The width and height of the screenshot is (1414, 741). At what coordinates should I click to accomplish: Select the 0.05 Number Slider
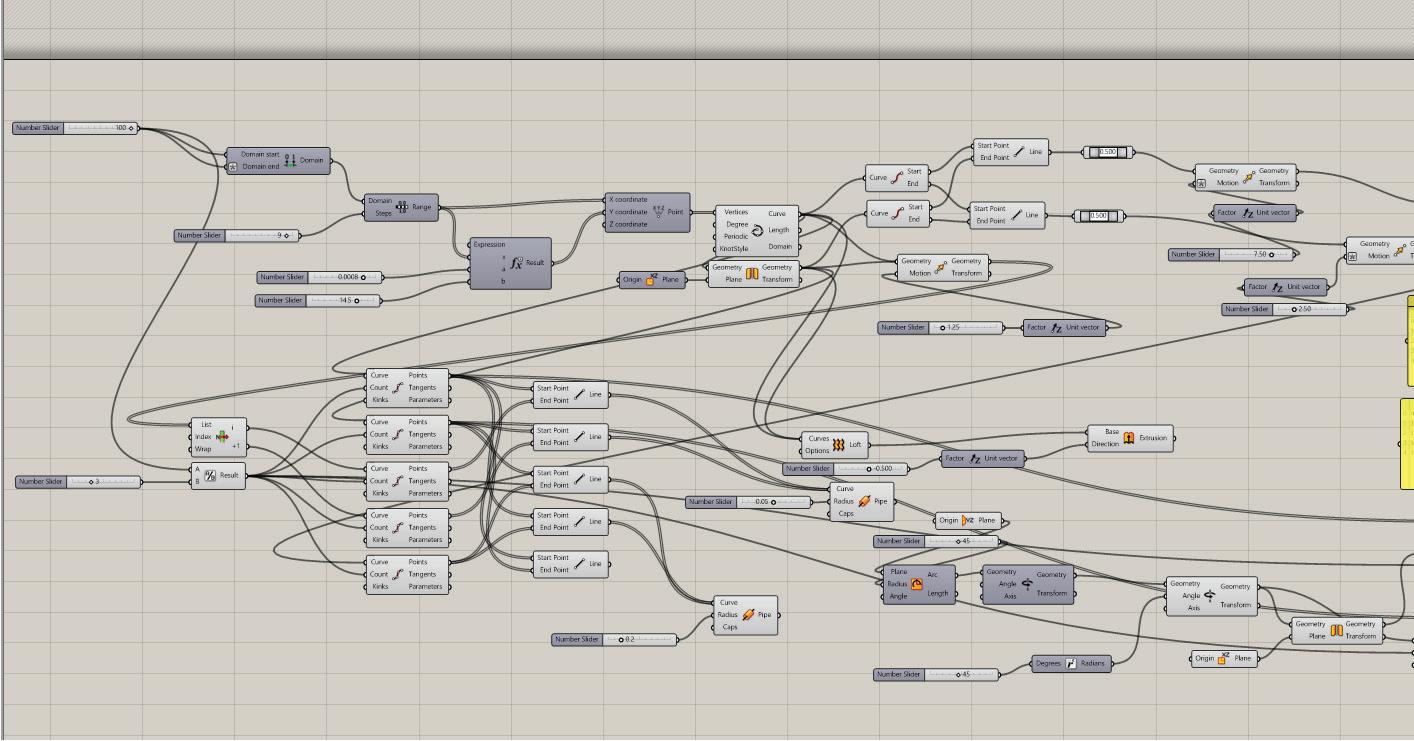point(748,502)
